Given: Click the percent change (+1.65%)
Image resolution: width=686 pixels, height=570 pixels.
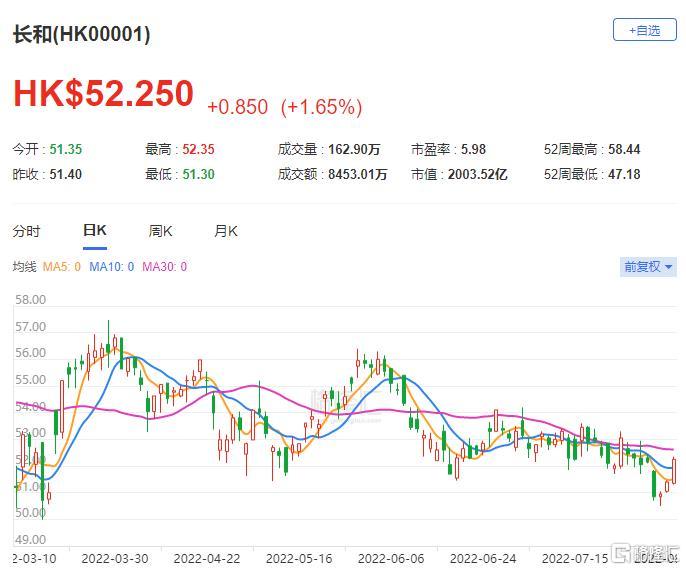Looking at the screenshot, I should pos(322,107).
